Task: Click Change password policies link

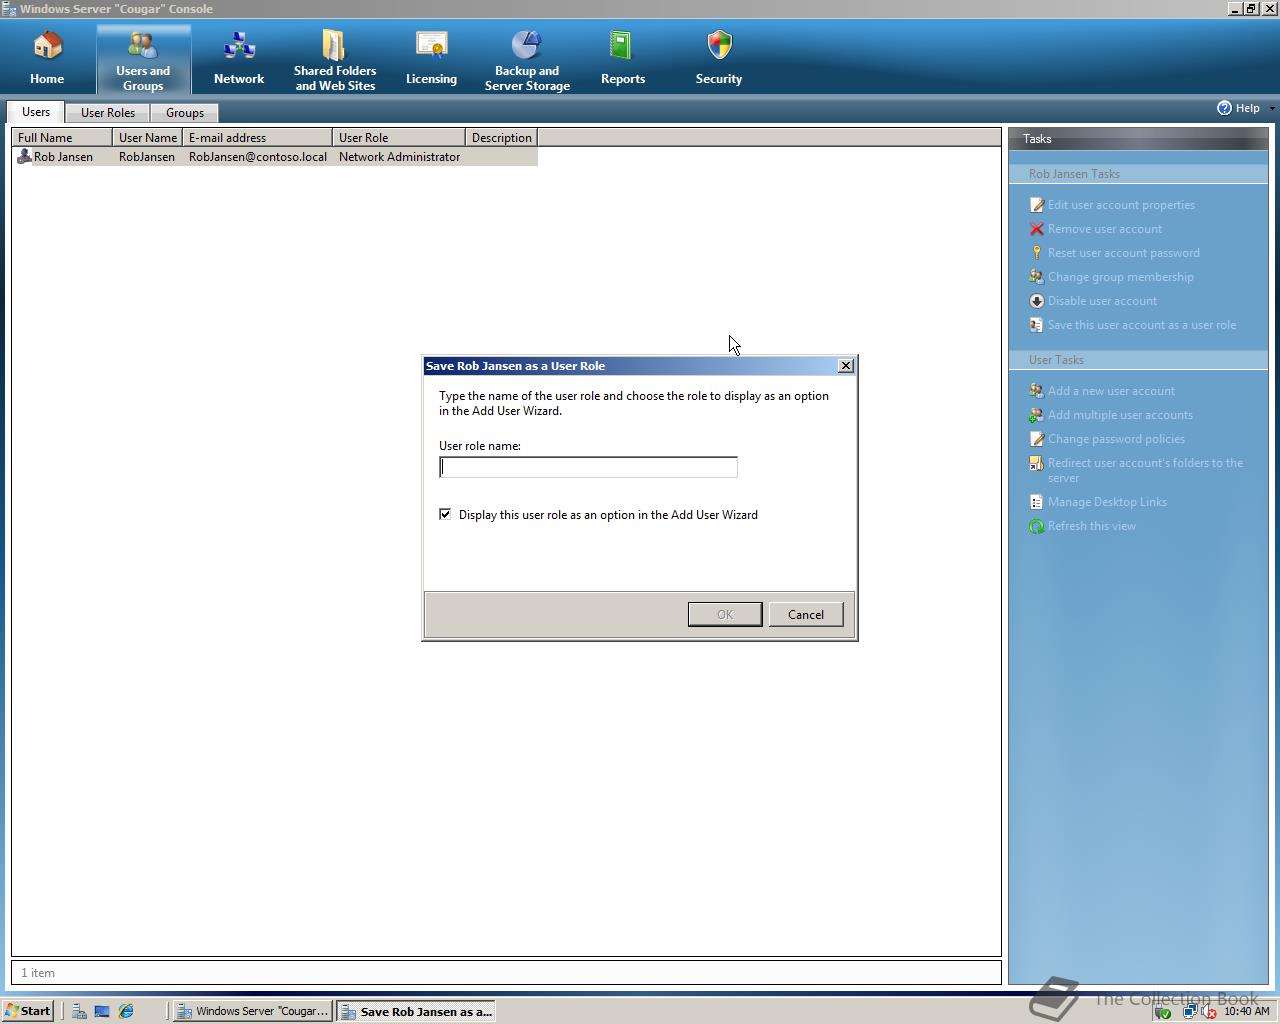Action: 1116,439
